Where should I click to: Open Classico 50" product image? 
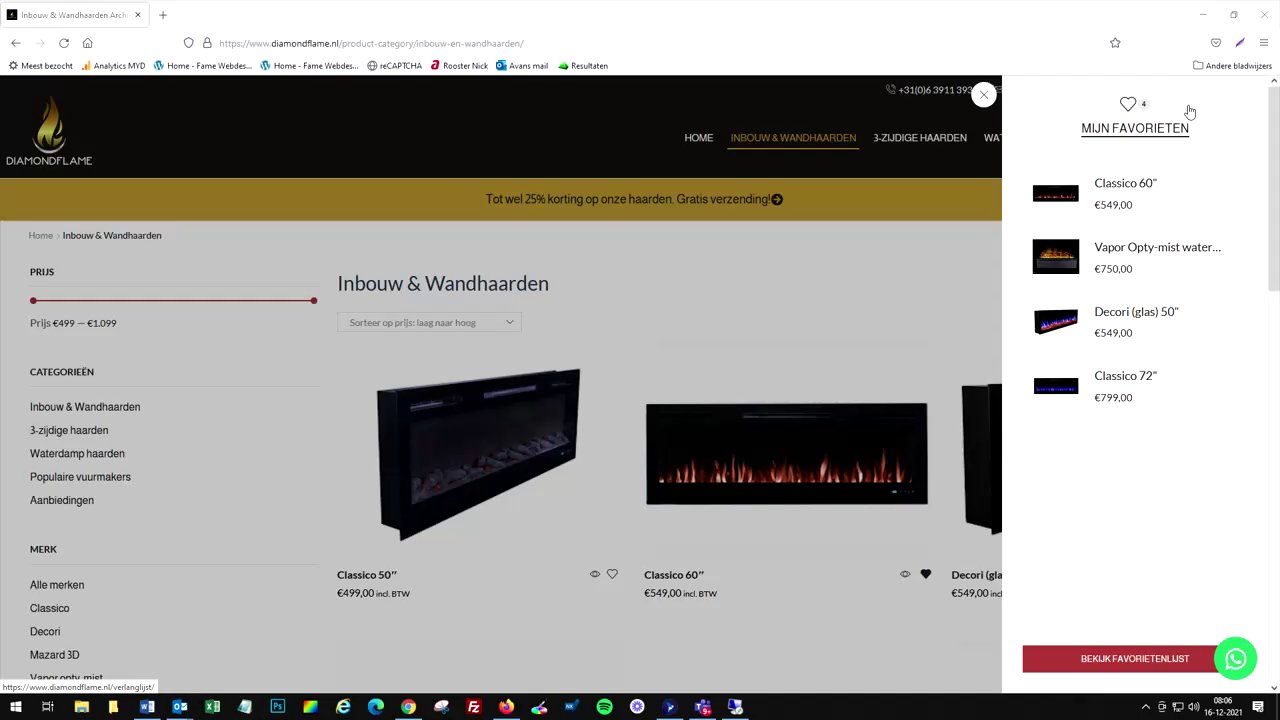pyautogui.click(x=478, y=454)
